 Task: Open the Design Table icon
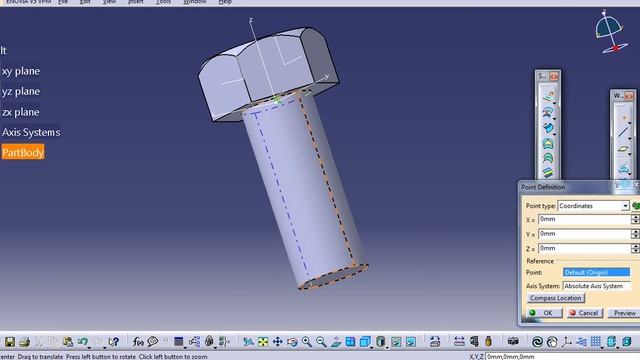click(178, 342)
